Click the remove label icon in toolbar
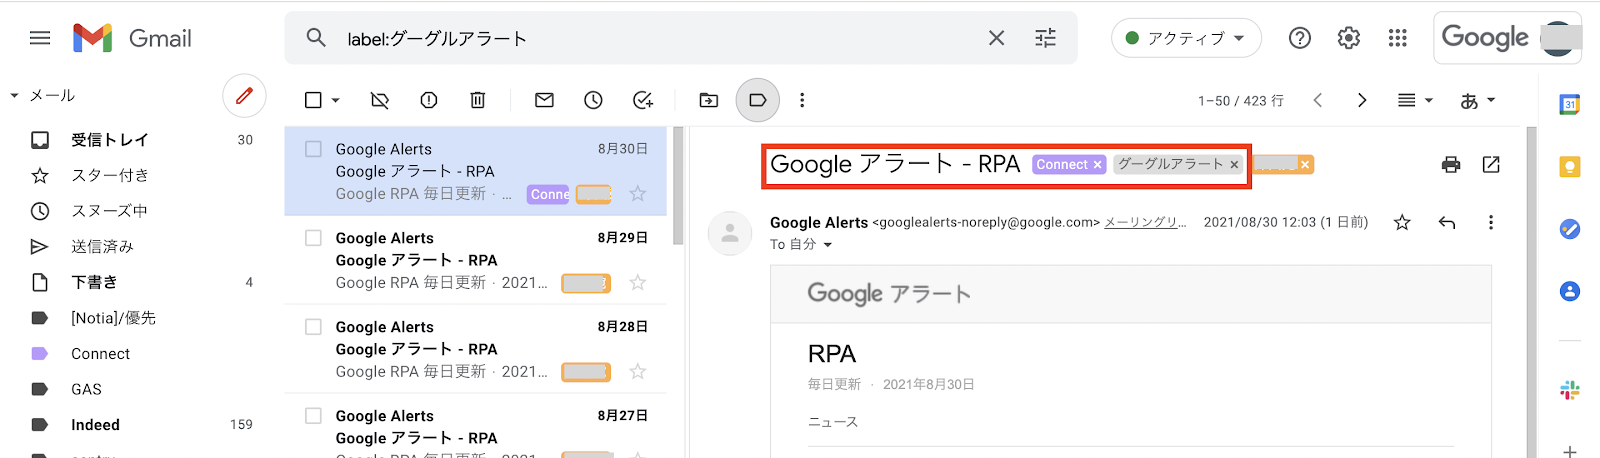This screenshot has height=458, width=1600. (x=380, y=100)
